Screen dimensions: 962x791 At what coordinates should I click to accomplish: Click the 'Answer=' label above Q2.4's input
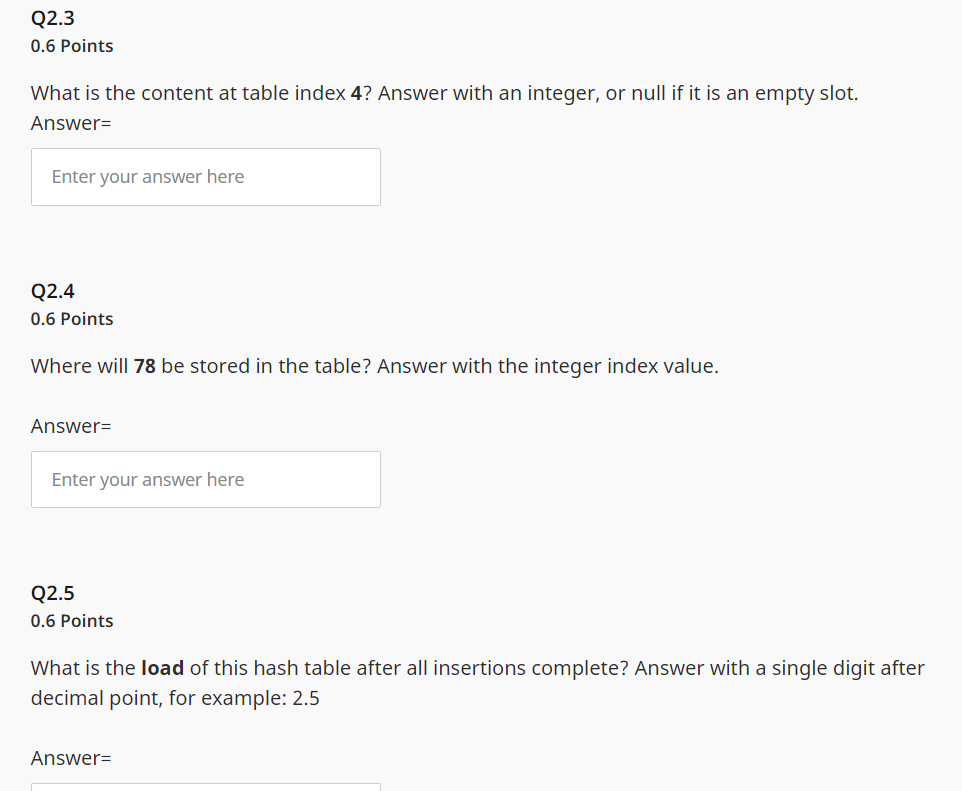70,425
